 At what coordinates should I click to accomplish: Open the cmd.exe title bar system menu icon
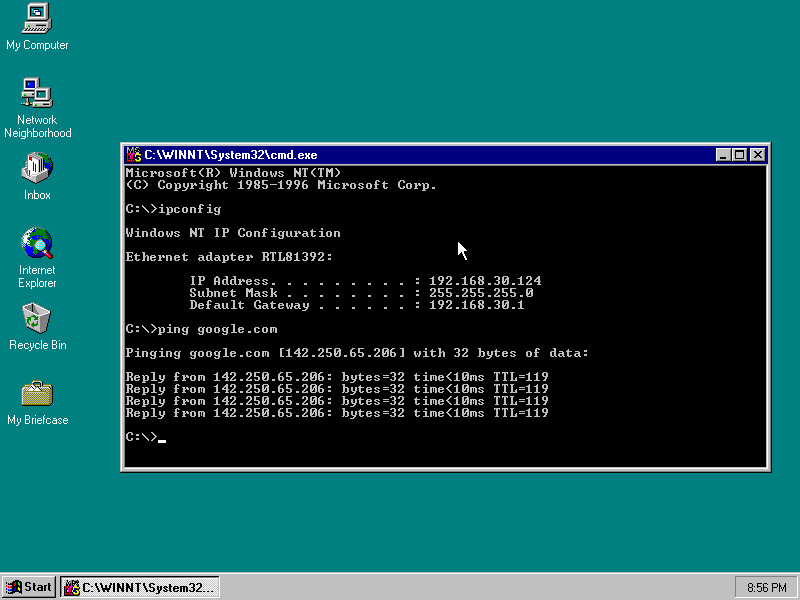point(133,155)
